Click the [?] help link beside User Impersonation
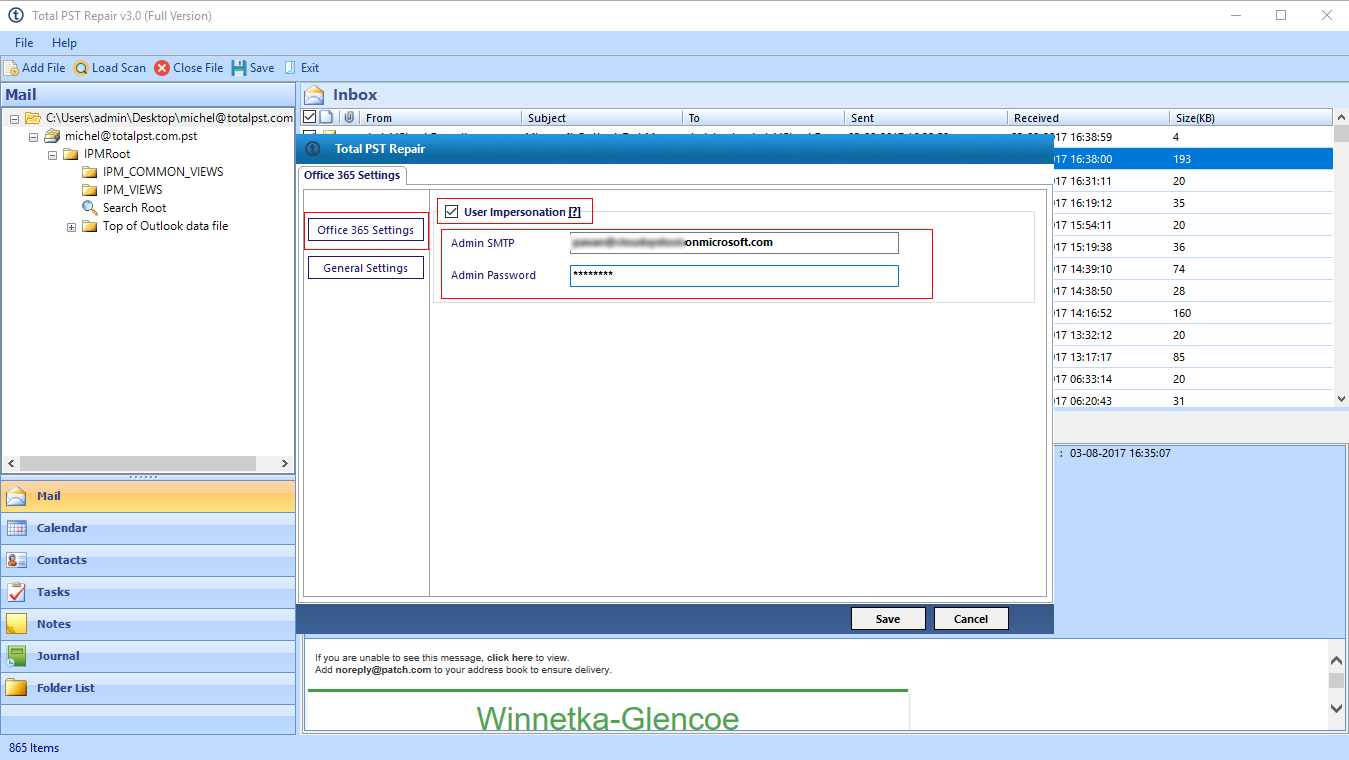 574,212
